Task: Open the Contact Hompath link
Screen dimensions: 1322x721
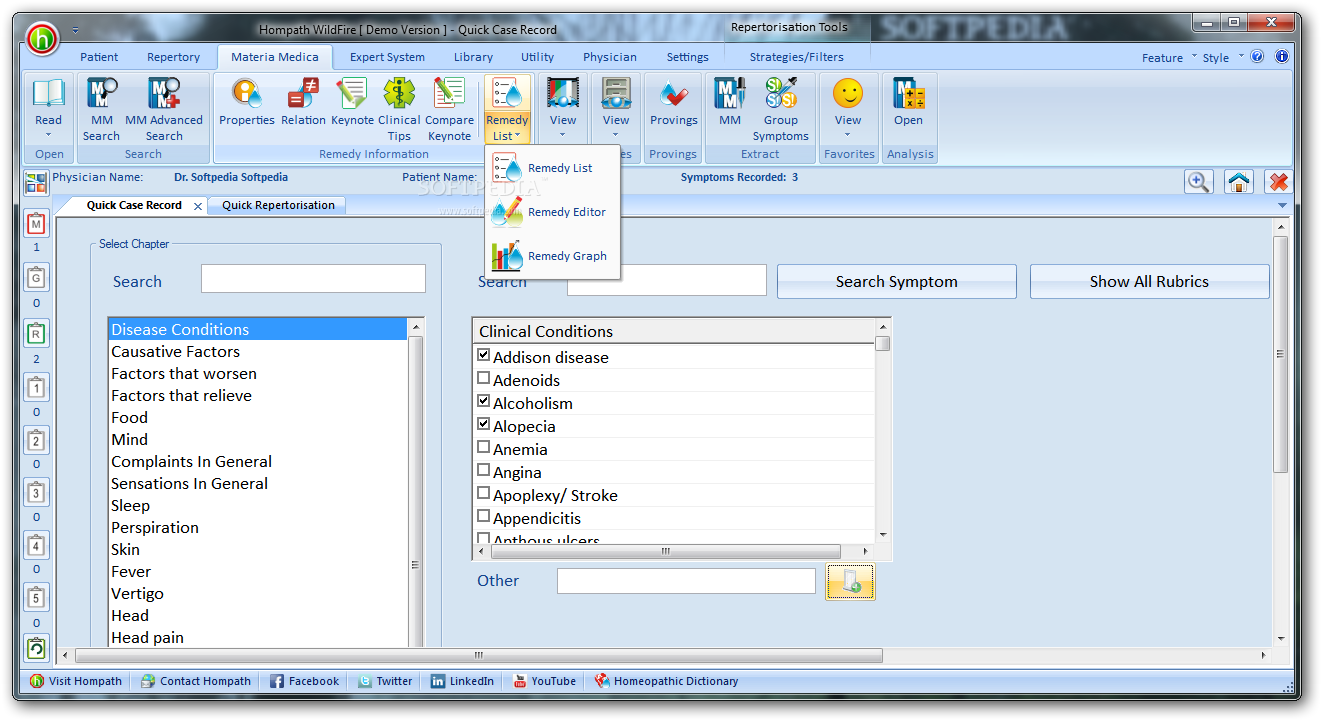Action: click(x=196, y=681)
